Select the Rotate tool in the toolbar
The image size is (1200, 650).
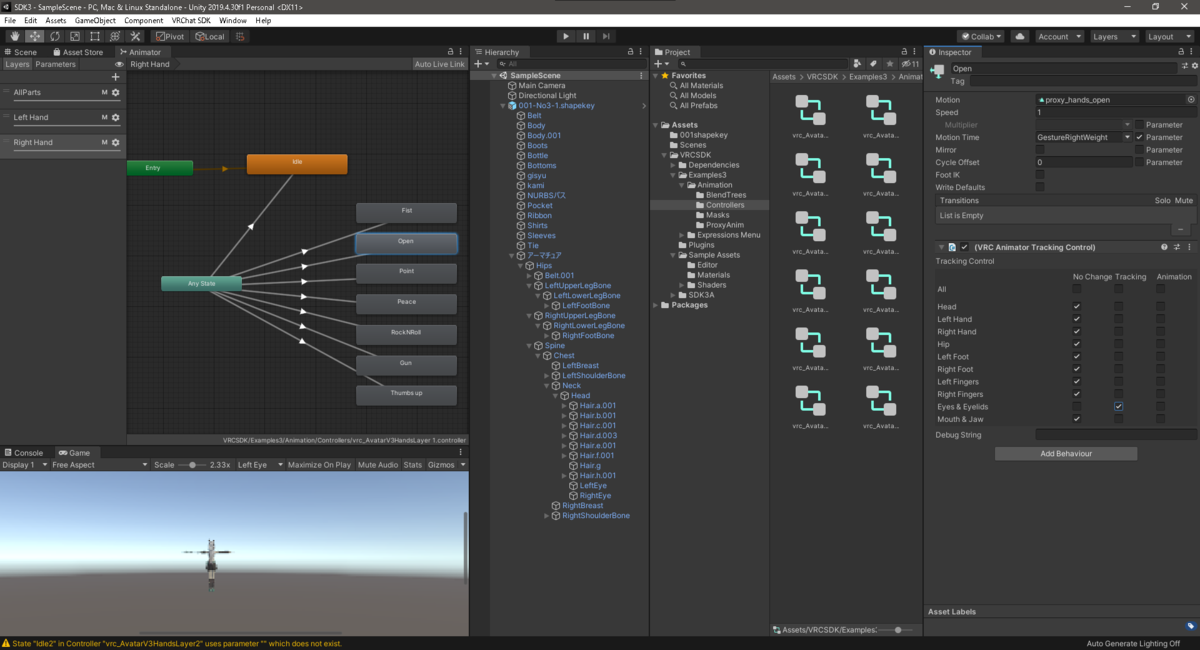click(x=54, y=36)
